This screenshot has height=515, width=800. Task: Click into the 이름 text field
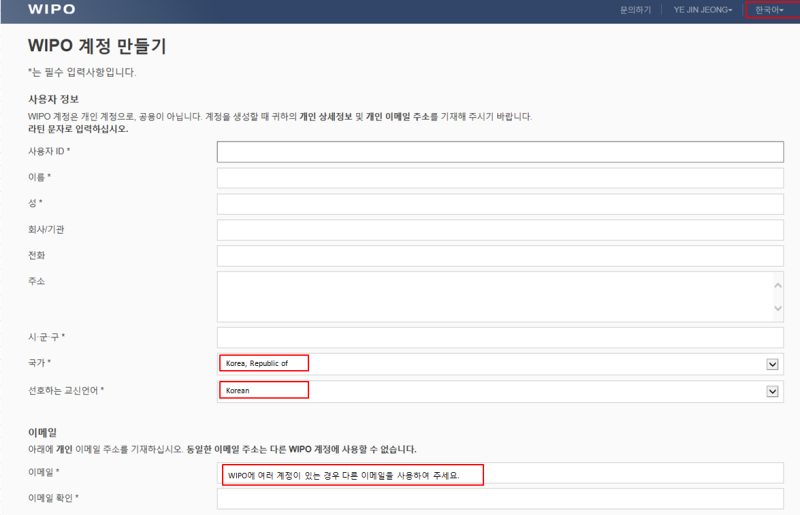click(x=500, y=178)
